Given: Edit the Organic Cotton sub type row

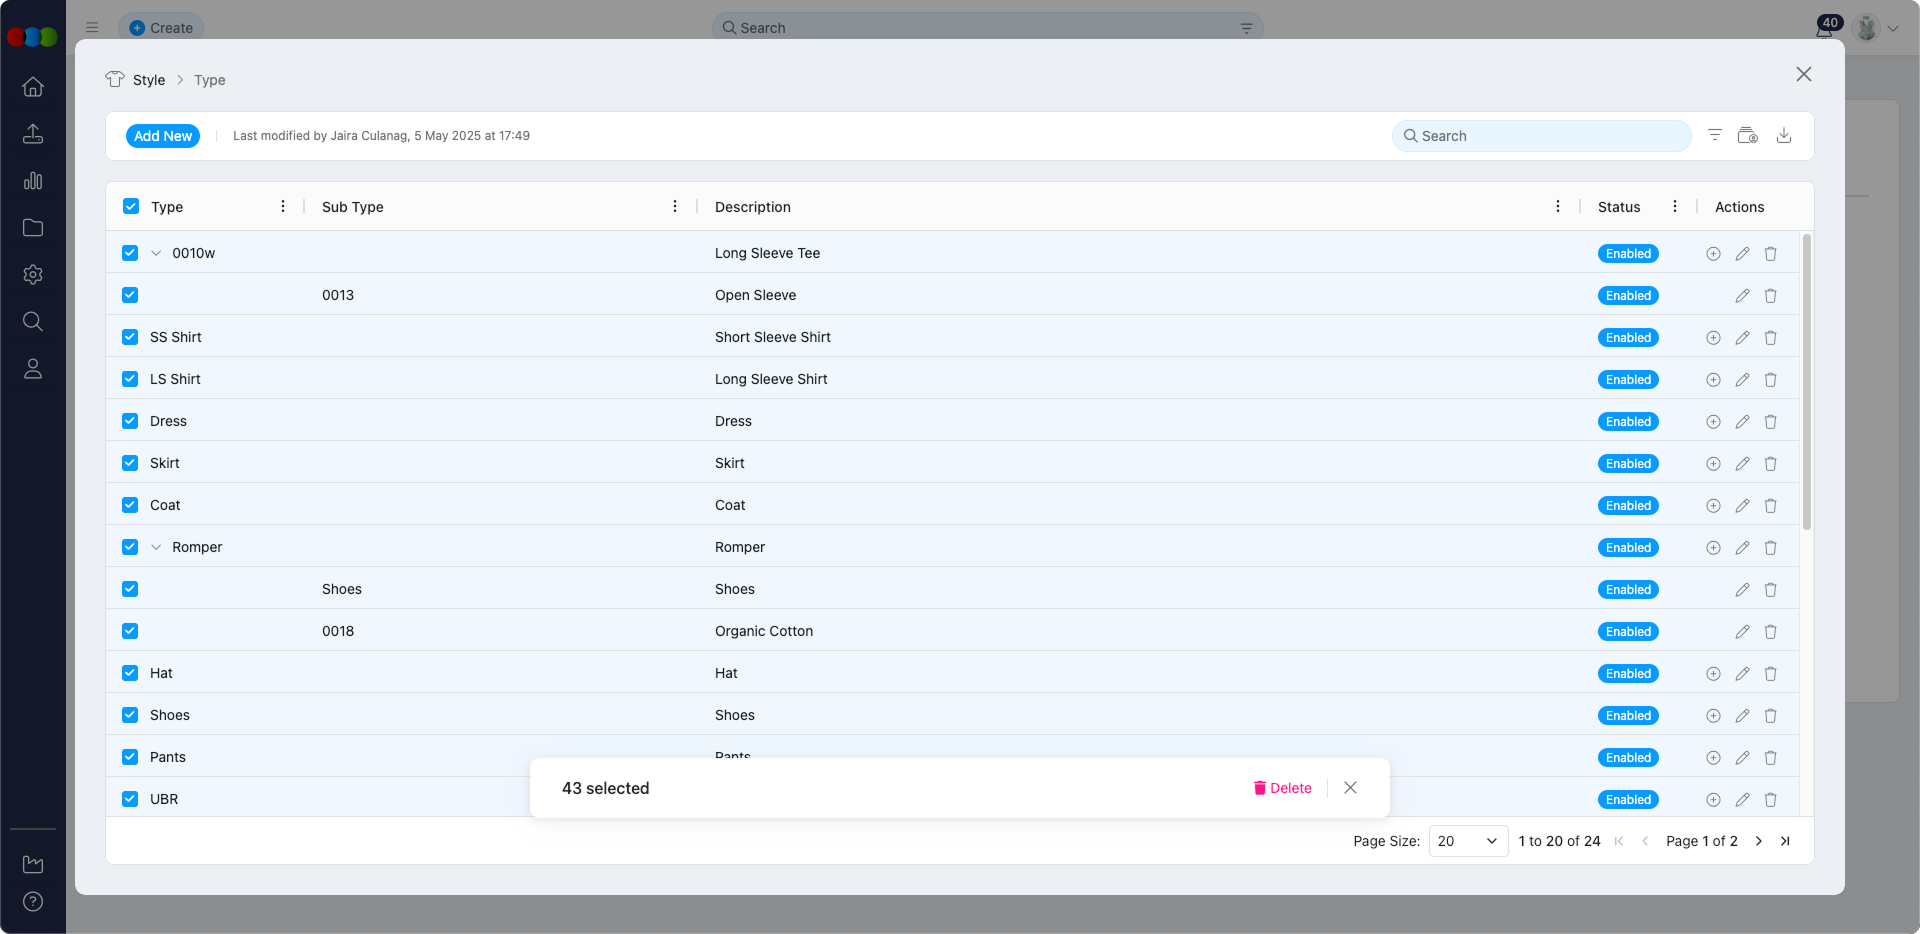Looking at the screenshot, I should [1742, 632].
